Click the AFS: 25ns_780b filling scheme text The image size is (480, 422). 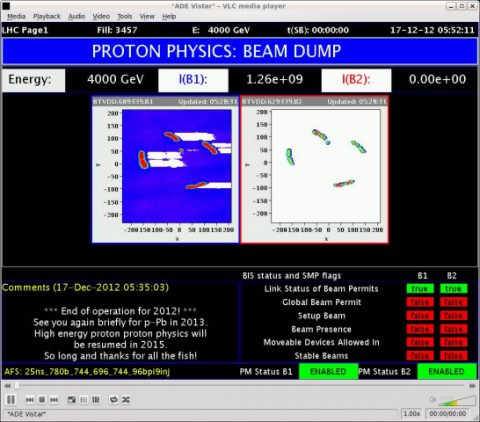point(87,371)
